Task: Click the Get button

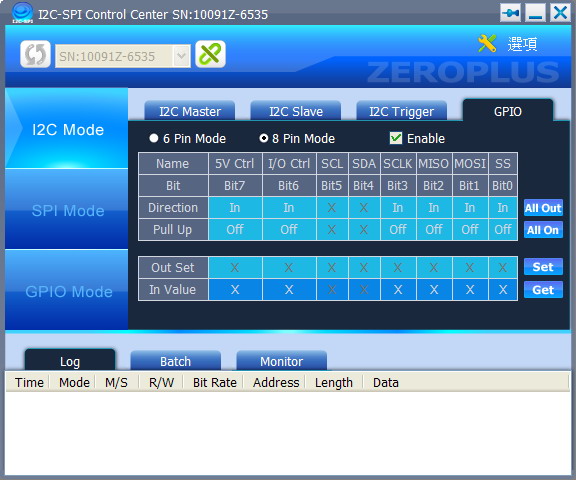Action: pos(543,290)
